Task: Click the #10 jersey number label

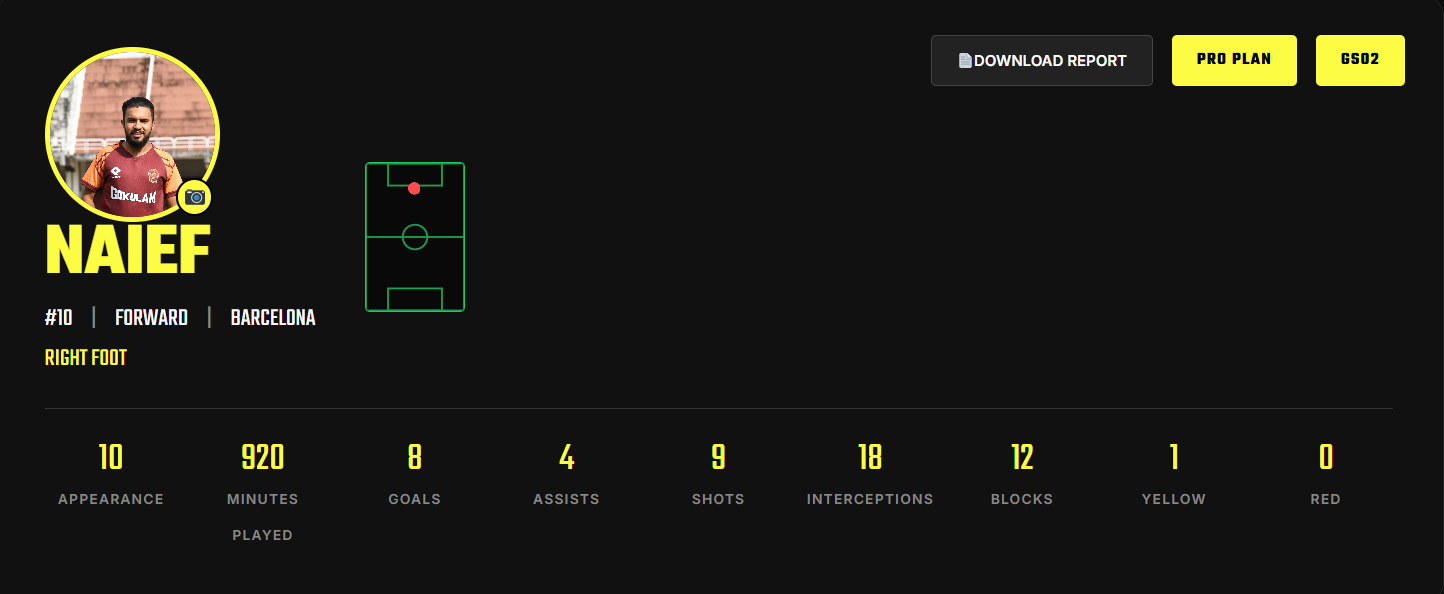Action: 59,318
